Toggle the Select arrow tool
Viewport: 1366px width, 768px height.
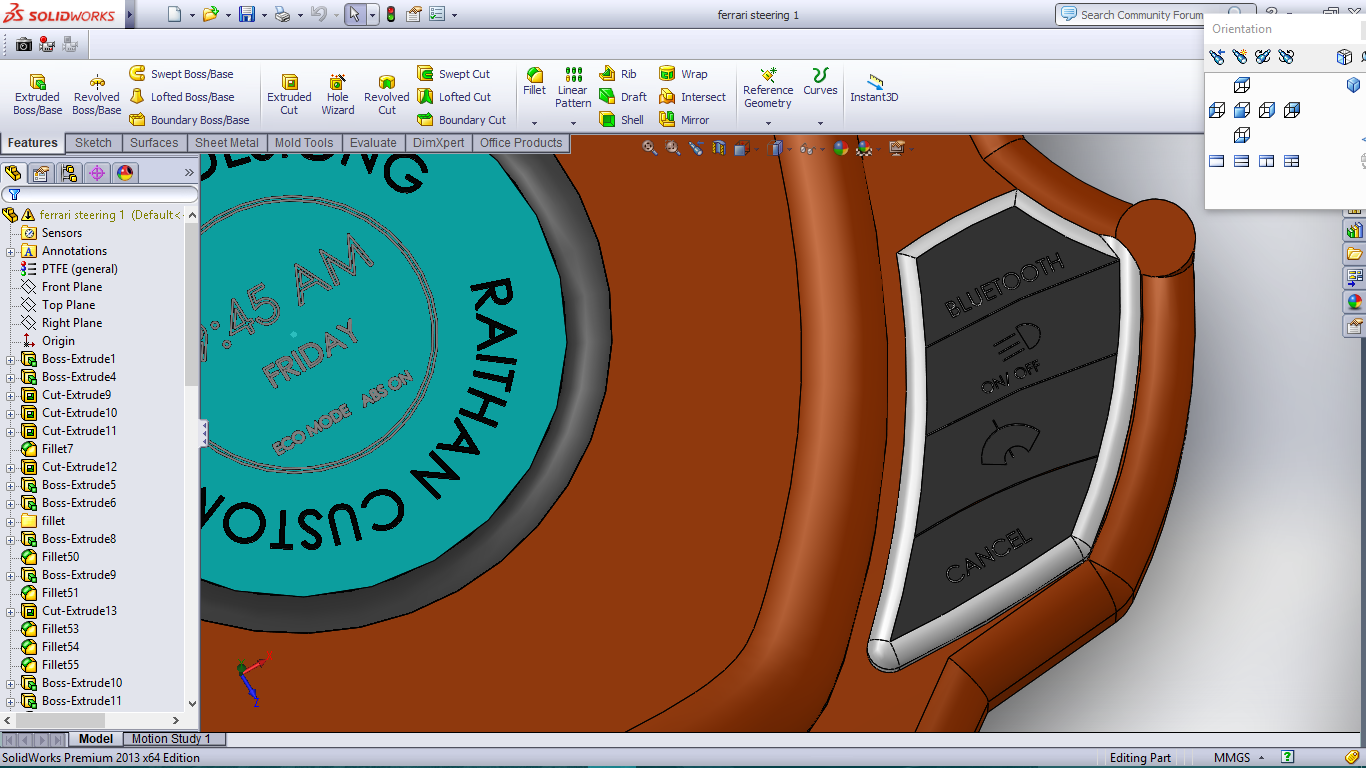(354, 14)
